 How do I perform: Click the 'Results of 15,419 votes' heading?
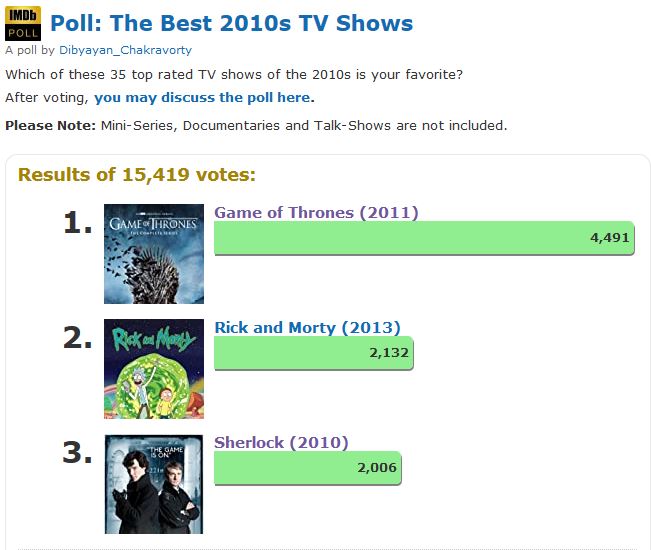coord(137,175)
